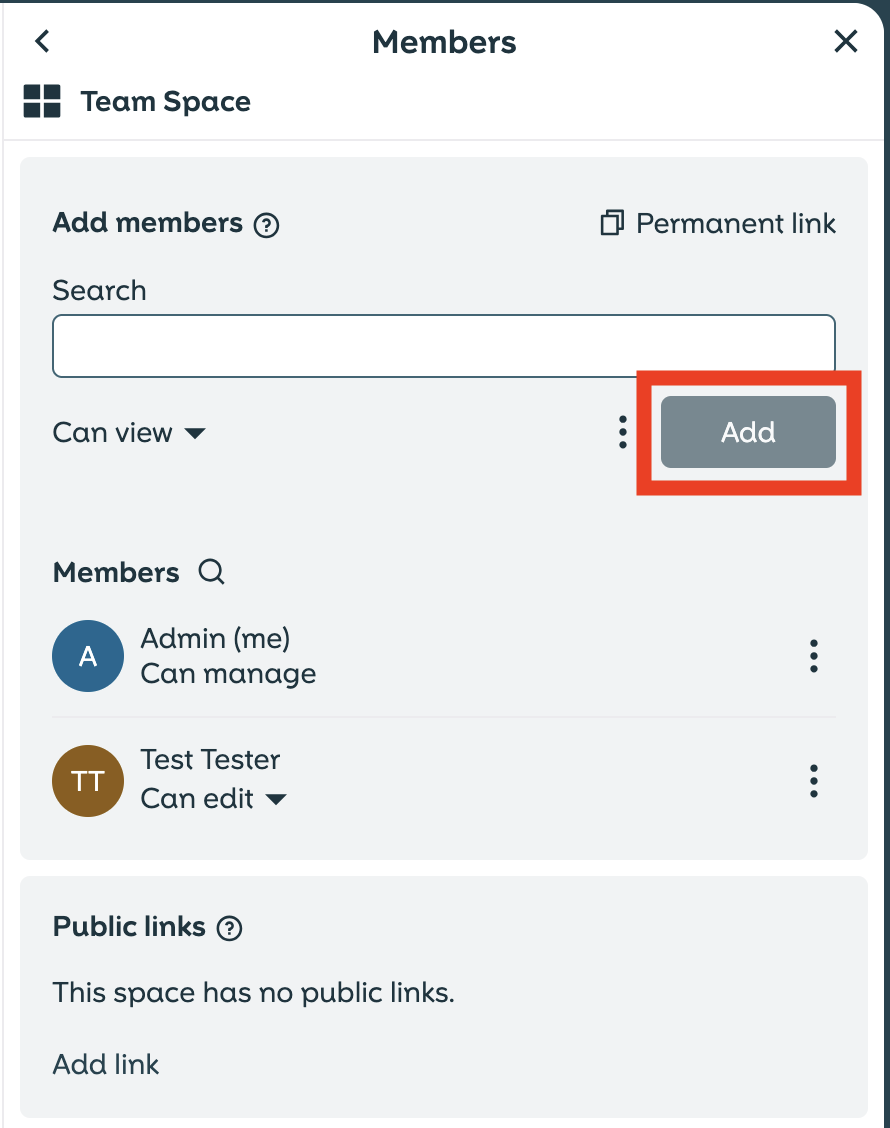Screen dimensions: 890x1128
Task: Expand the chevron next to Can view
Action: pos(196,434)
